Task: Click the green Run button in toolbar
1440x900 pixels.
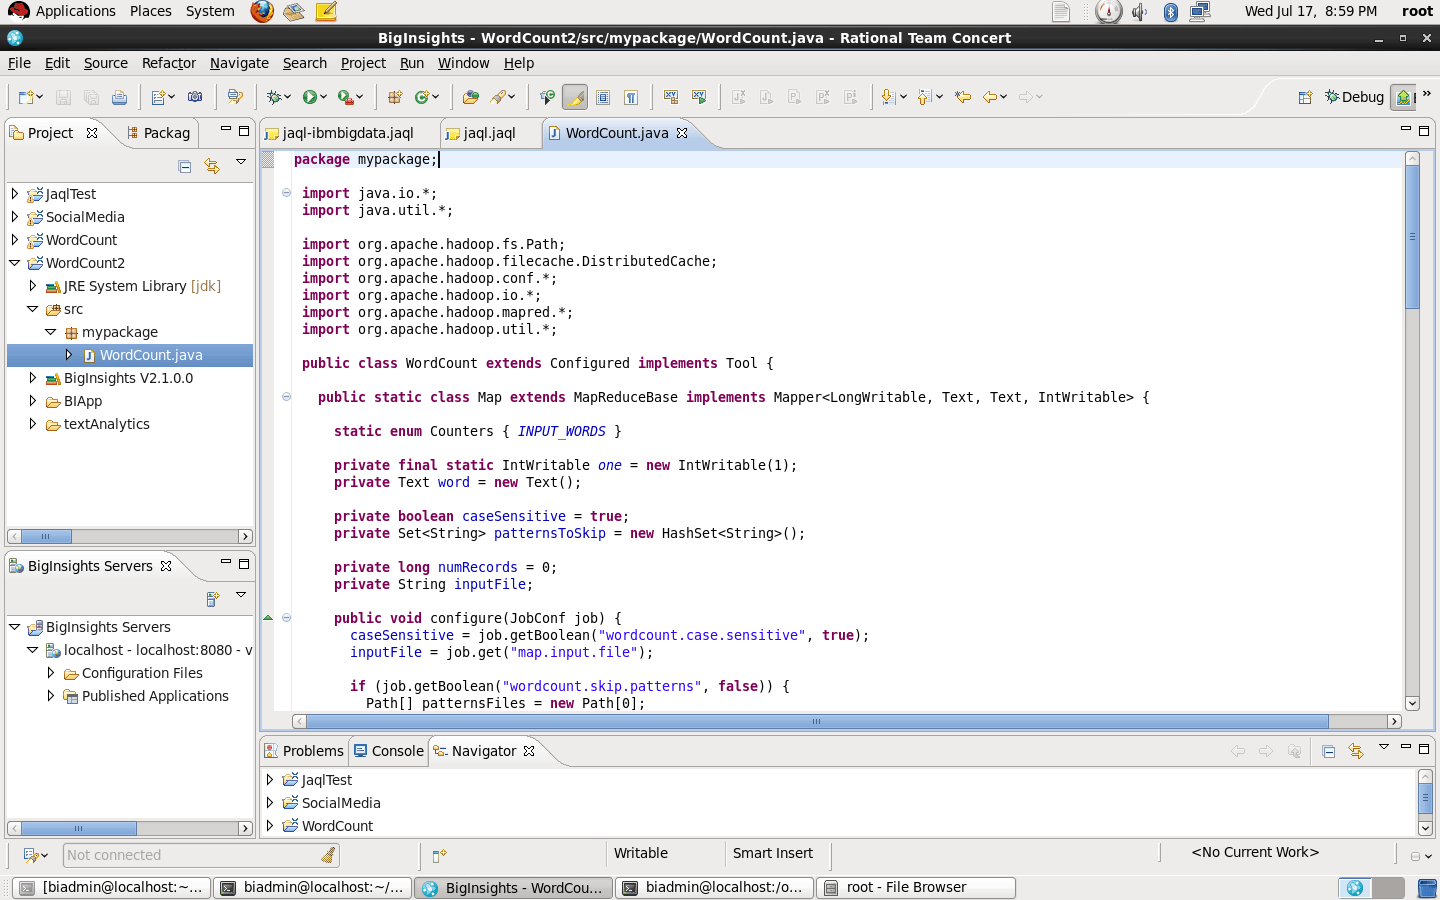Action: pyautogui.click(x=310, y=97)
